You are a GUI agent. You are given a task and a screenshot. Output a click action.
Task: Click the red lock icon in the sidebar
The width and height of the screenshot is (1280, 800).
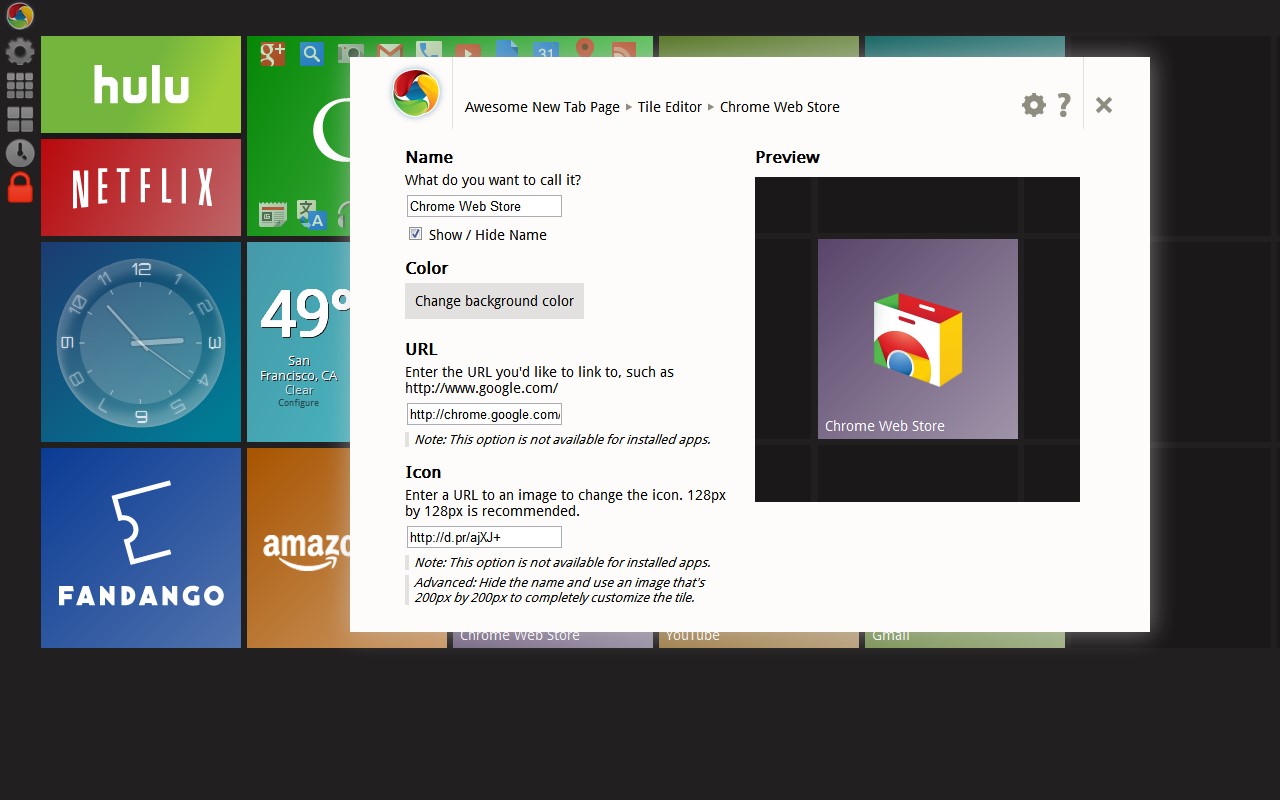(20, 188)
